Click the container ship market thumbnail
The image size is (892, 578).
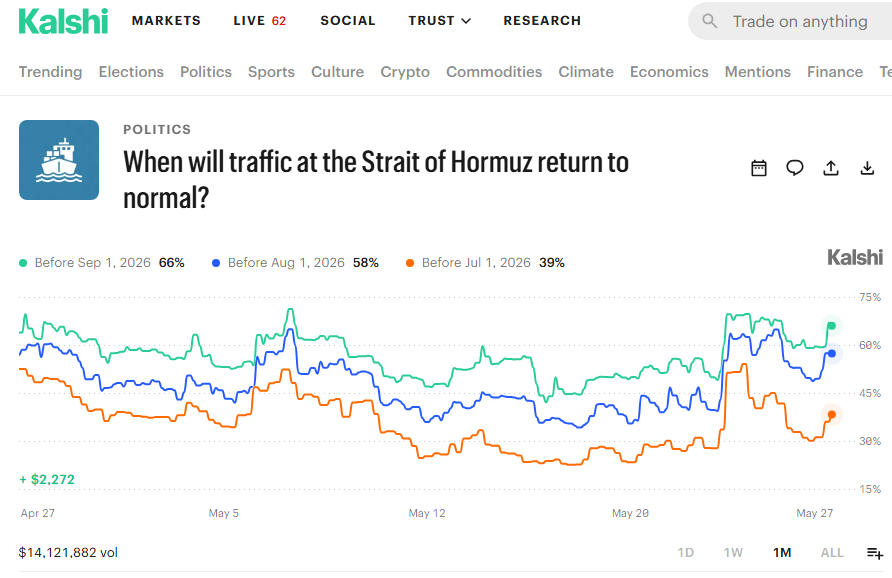tap(59, 160)
